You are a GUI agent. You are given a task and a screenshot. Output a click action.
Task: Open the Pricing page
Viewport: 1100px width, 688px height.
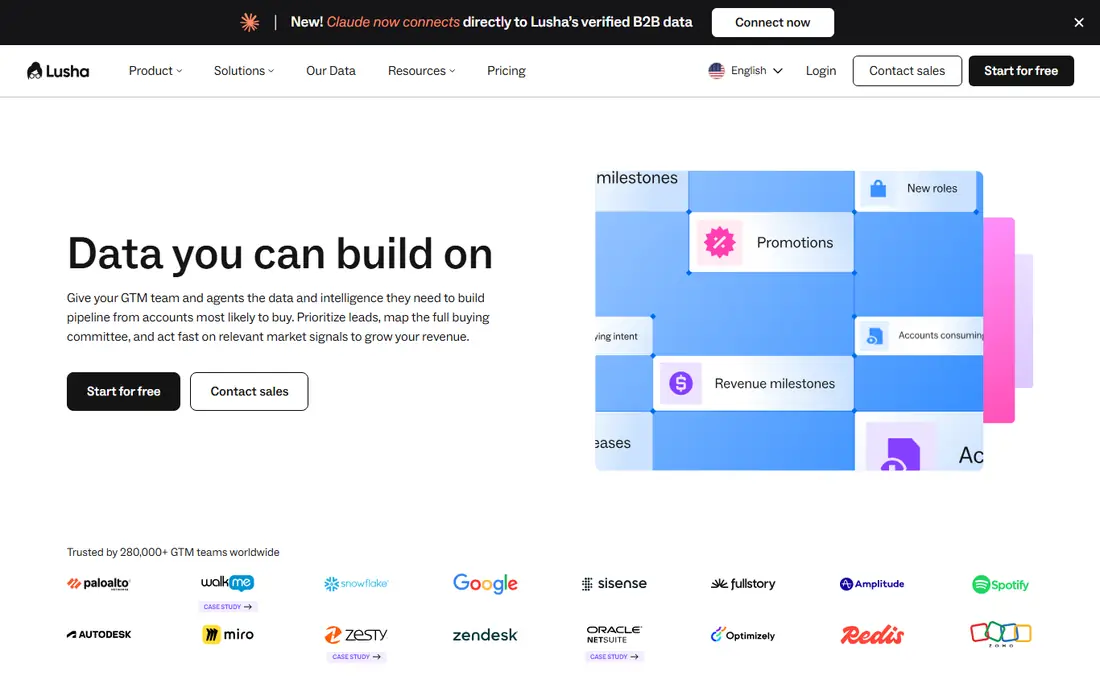click(x=507, y=71)
